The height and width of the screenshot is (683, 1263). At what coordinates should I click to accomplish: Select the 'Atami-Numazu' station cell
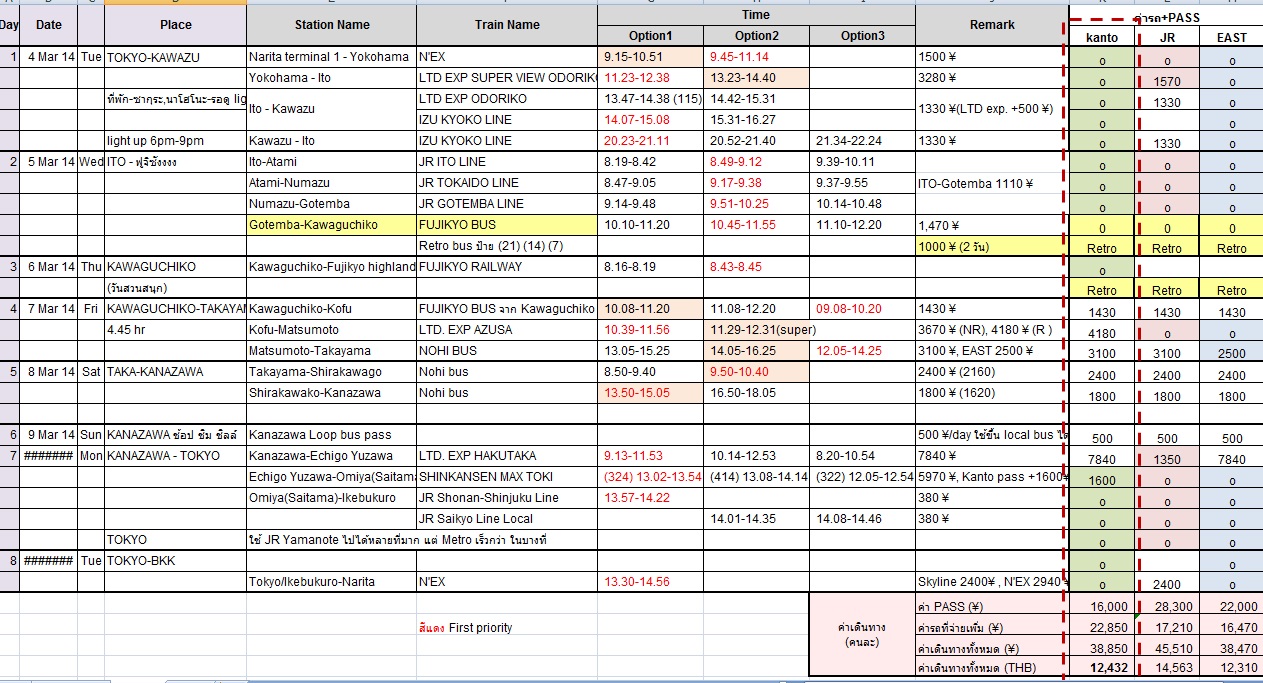pos(332,183)
